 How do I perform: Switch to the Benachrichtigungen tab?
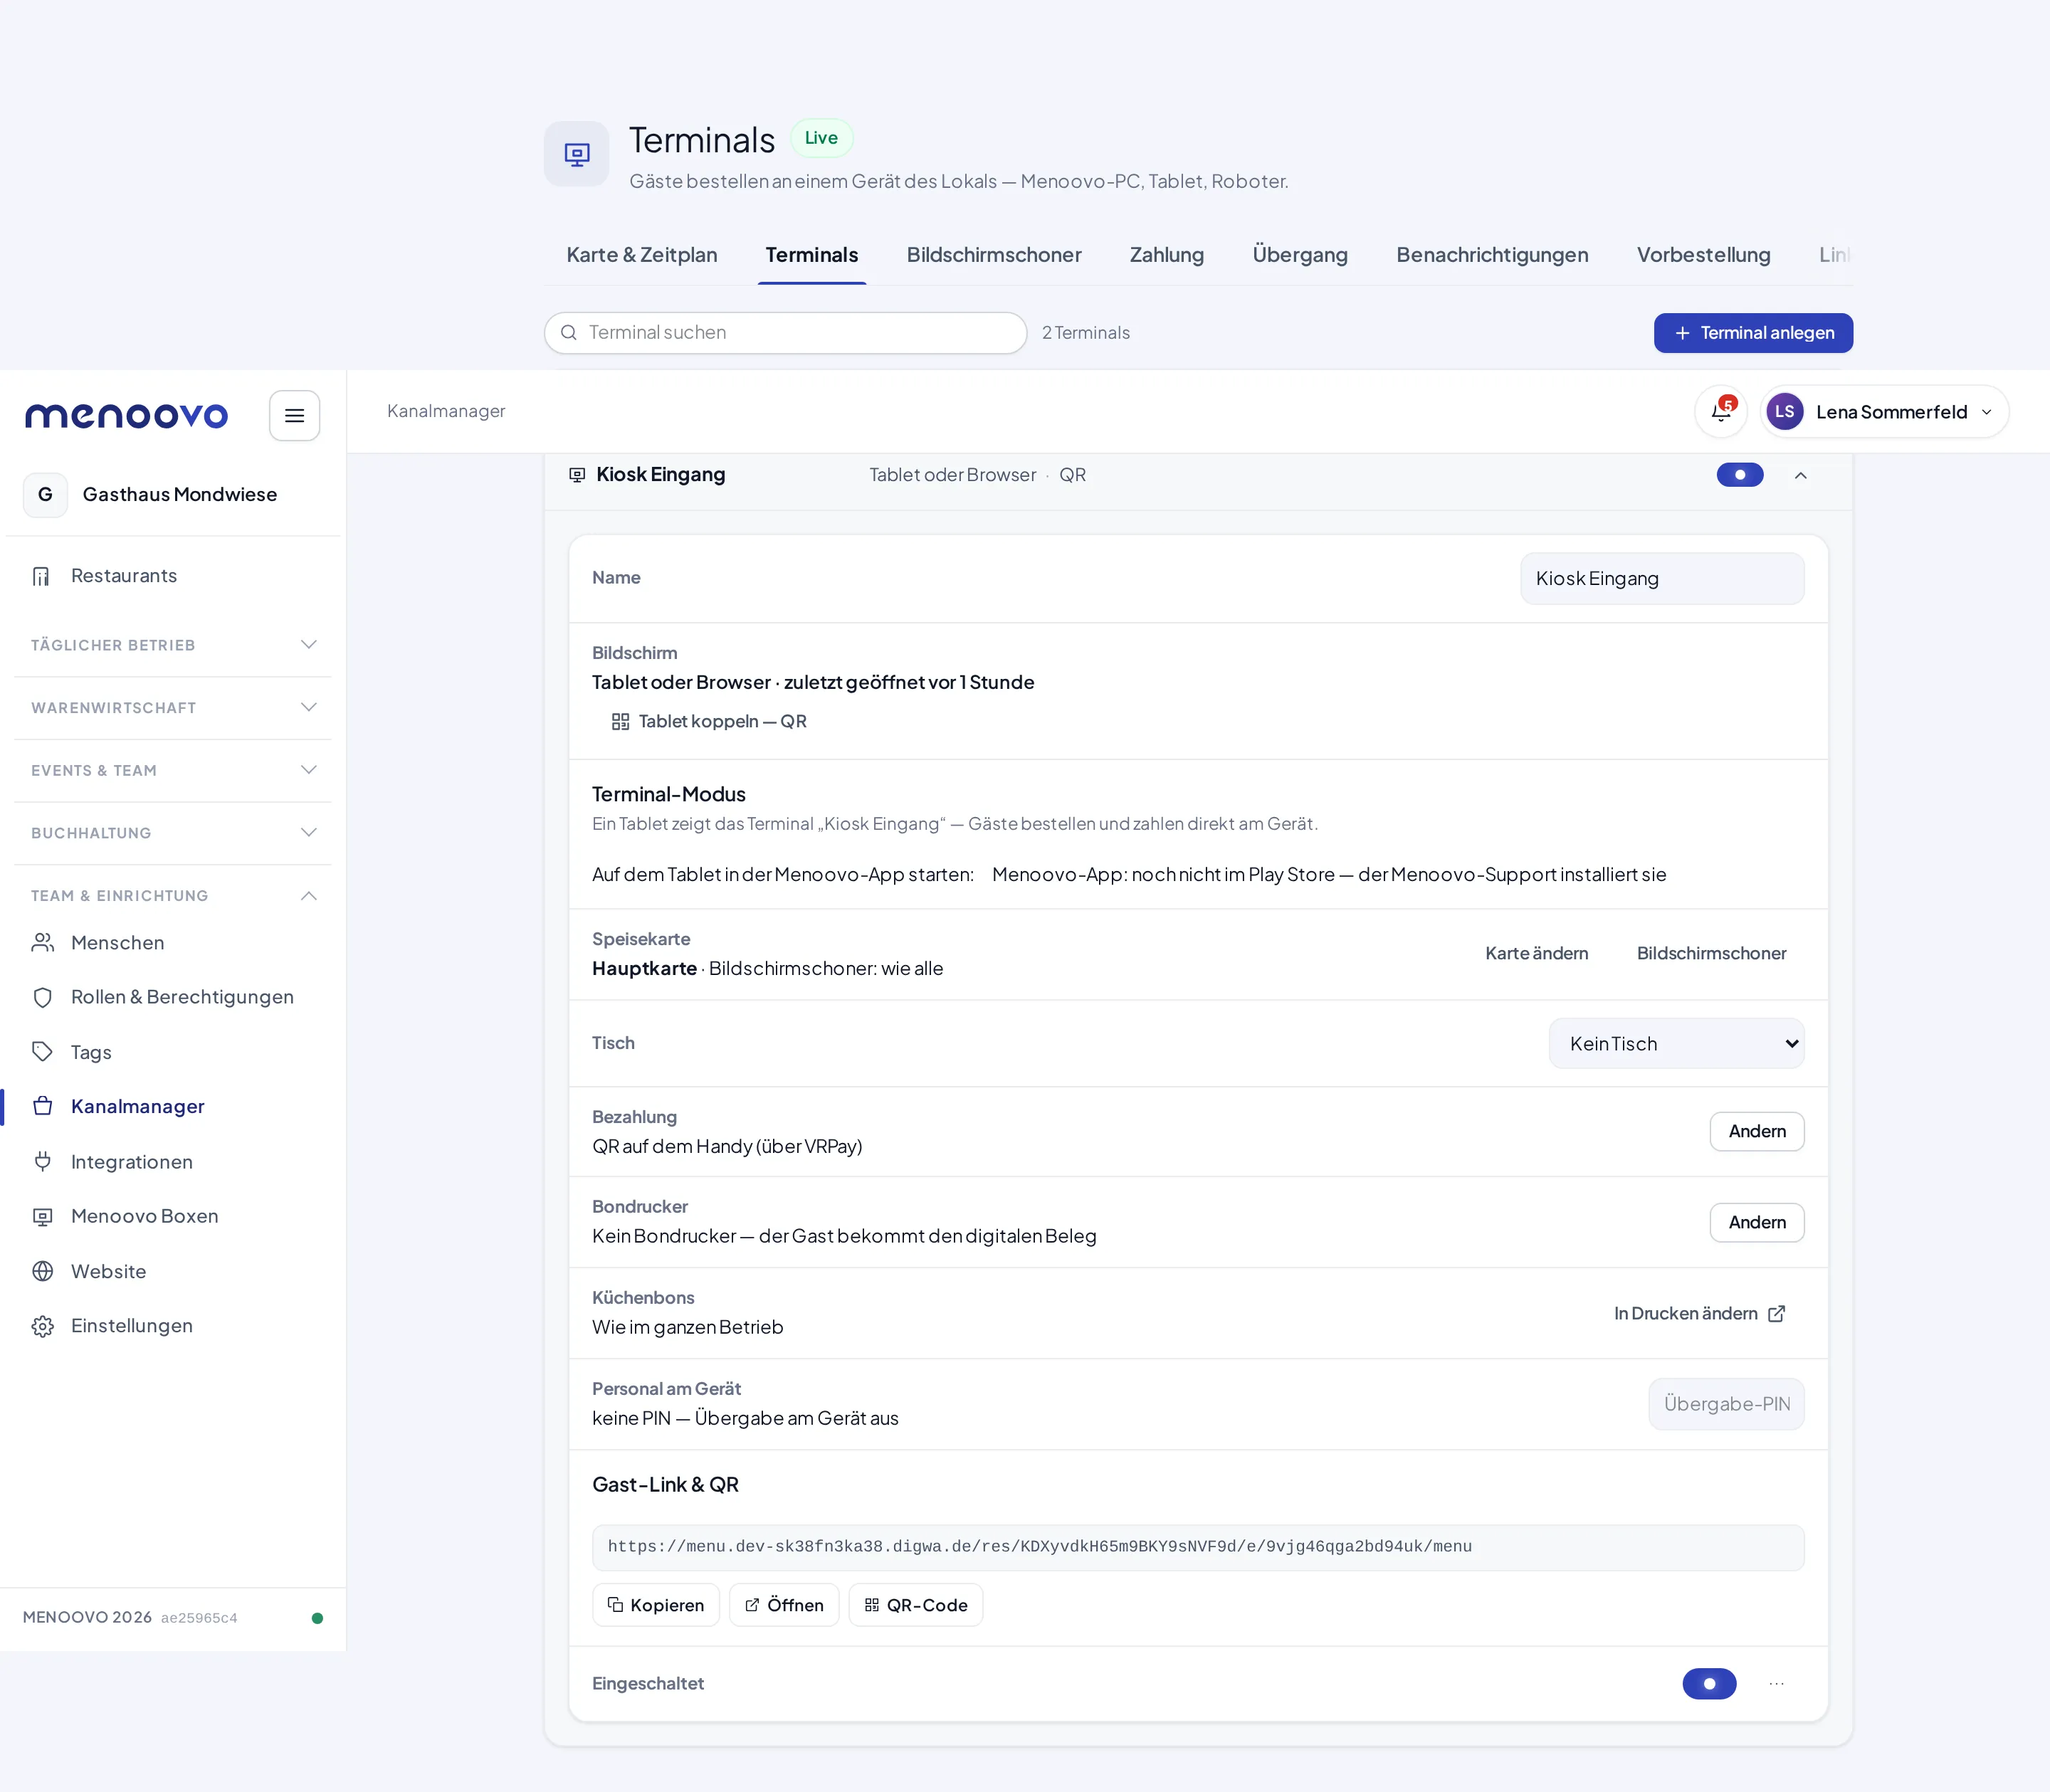tap(1492, 255)
